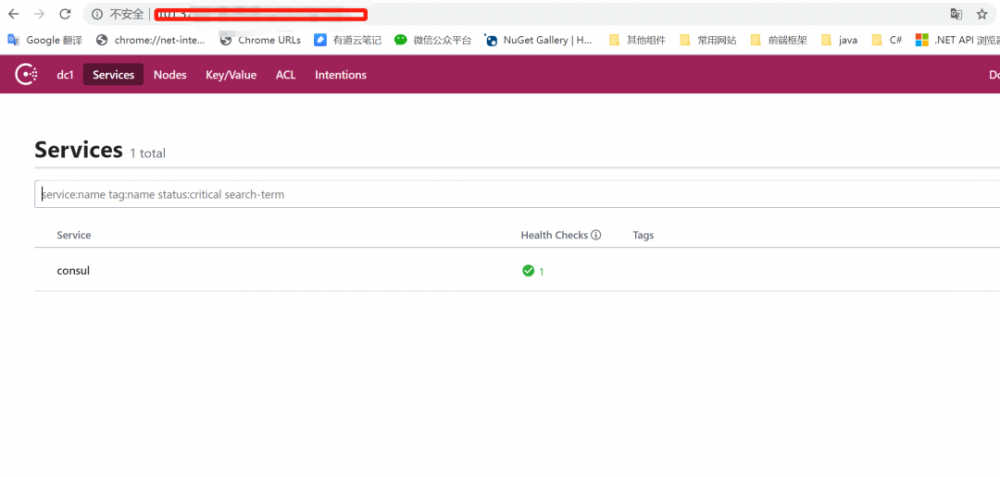
Task: Expand the java bookmark folder
Action: [x=839, y=40]
